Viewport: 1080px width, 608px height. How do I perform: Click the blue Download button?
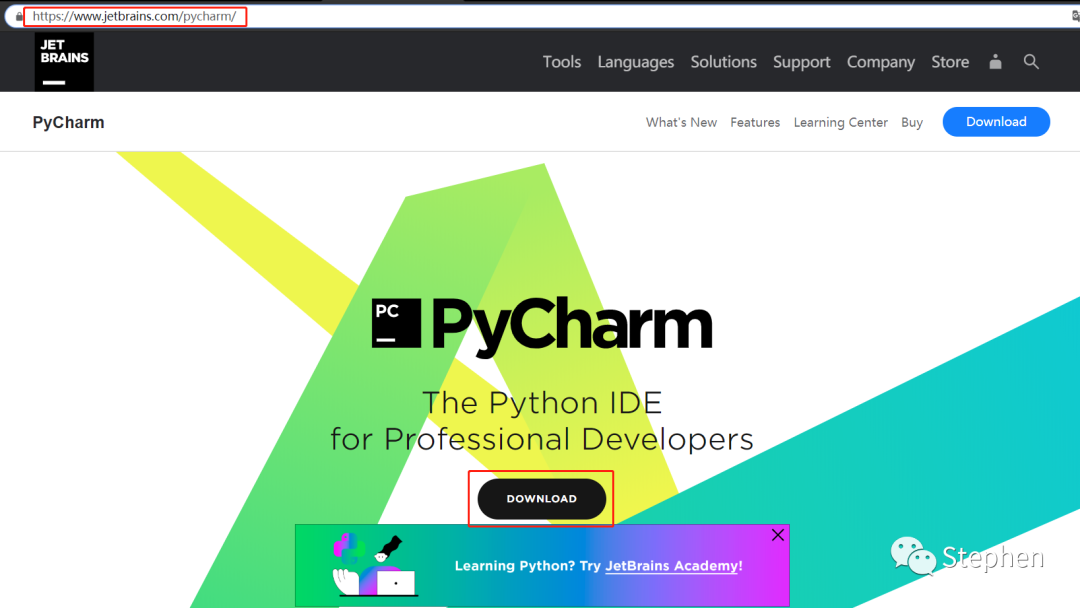click(x=996, y=122)
